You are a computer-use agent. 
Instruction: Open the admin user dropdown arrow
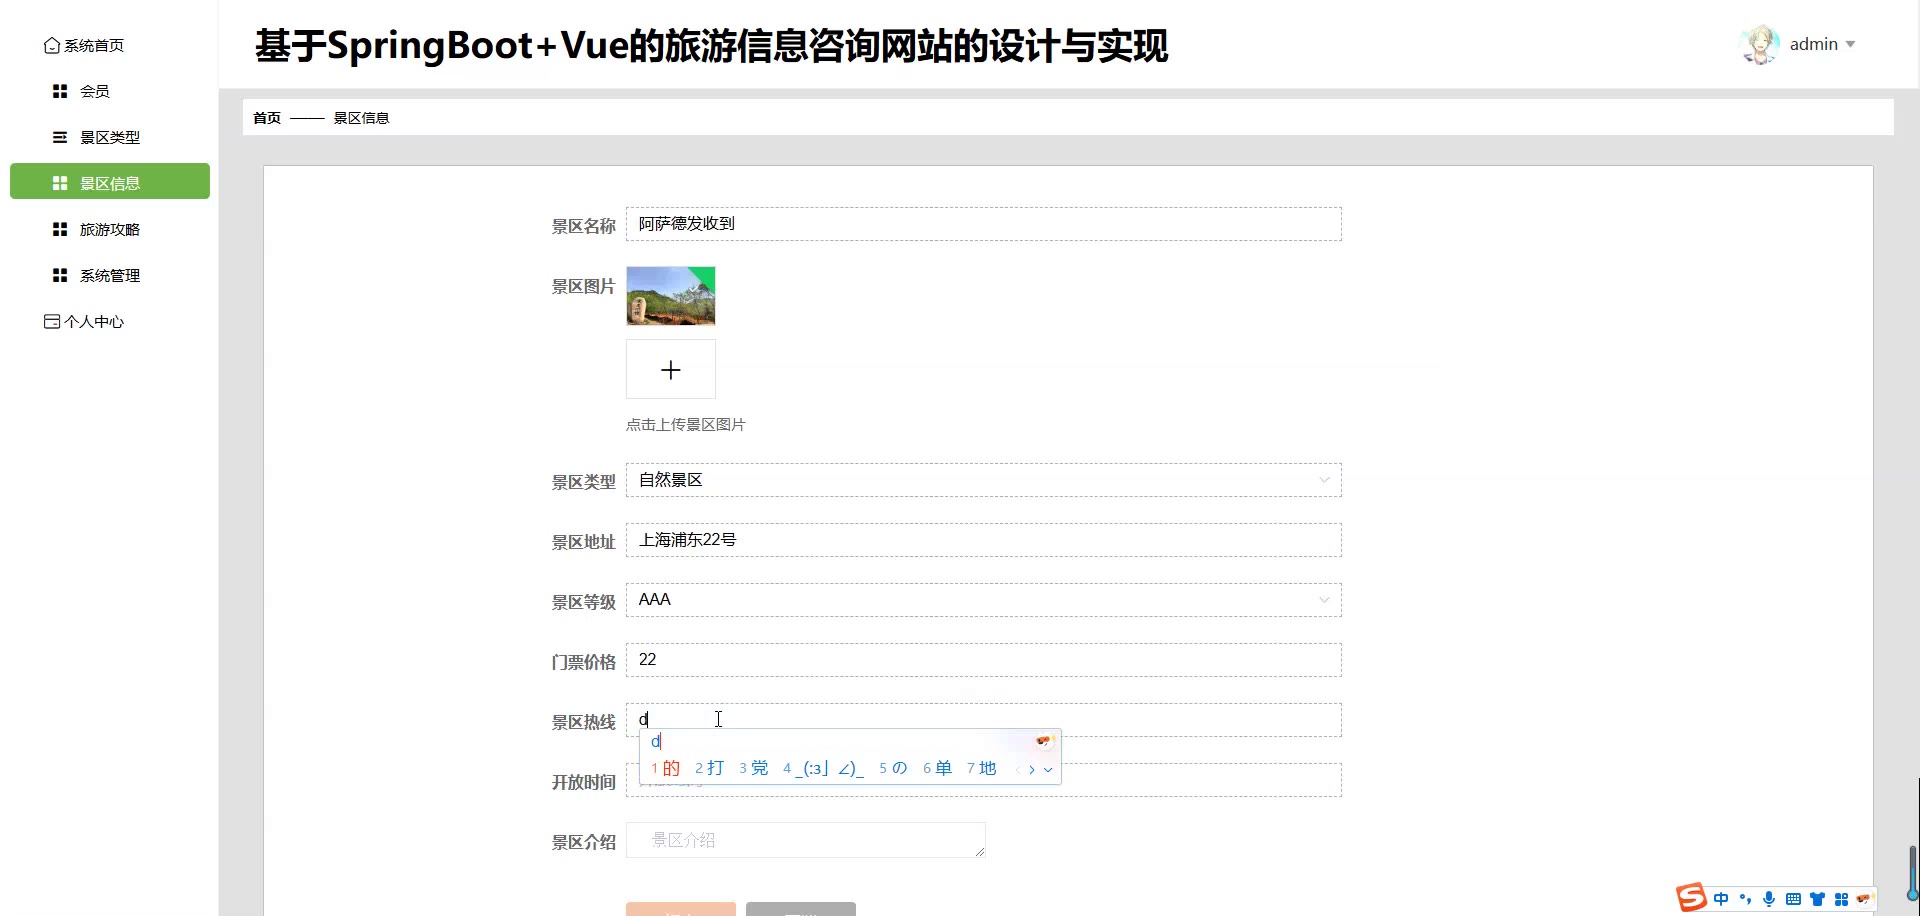[x=1850, y=44]
